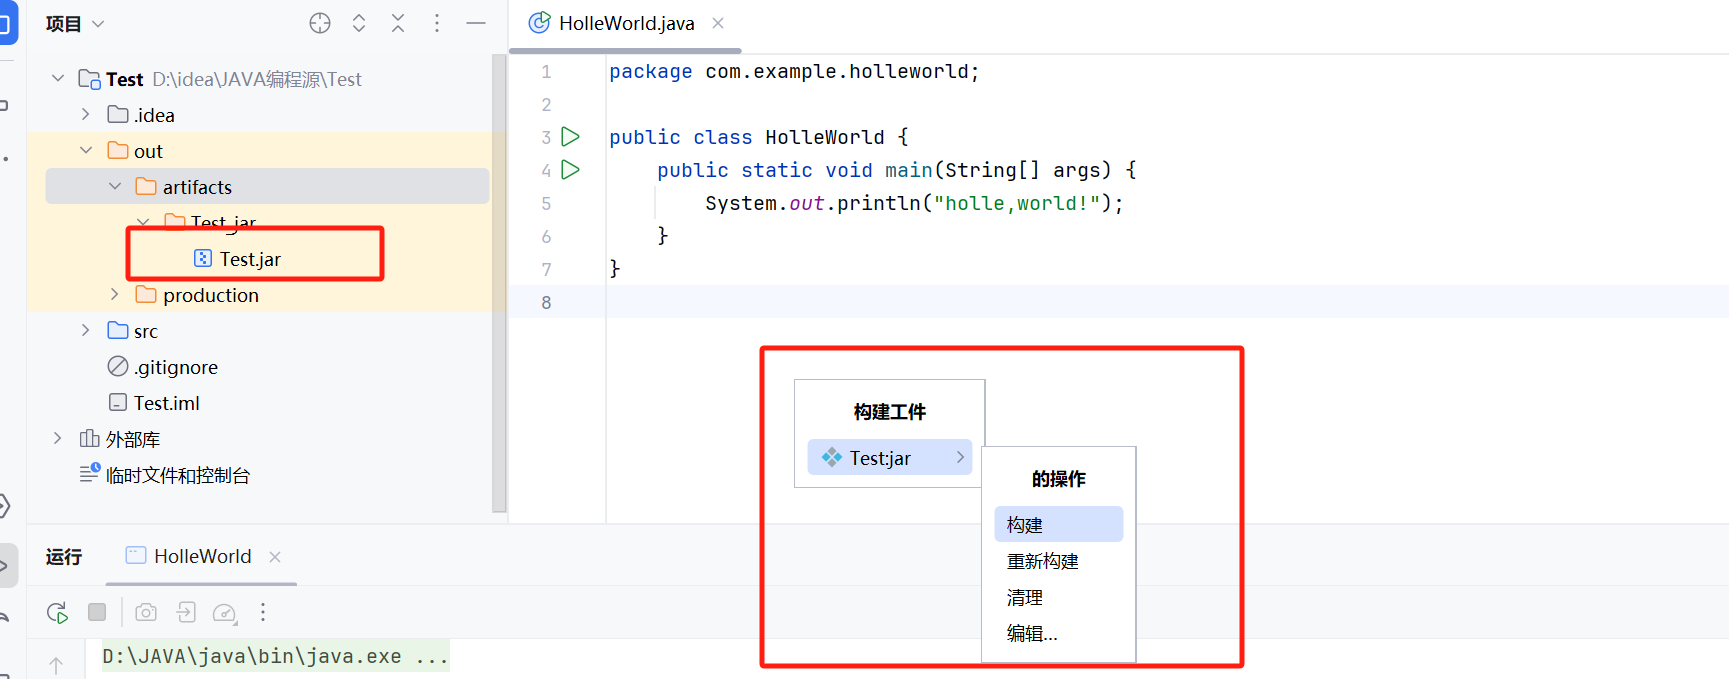The image size is (1729, 679).
Task: Collapse the artifacts folder
Action: coord(115,186)
